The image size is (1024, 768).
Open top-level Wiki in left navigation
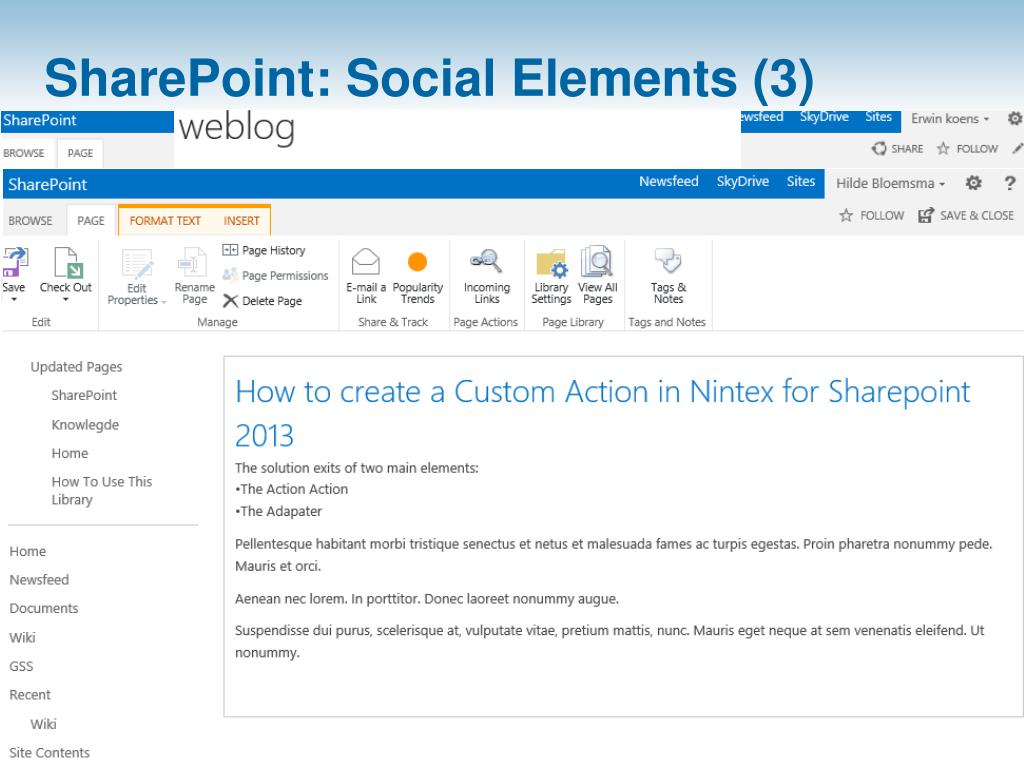pyautogui.click(x=22, y=638)
